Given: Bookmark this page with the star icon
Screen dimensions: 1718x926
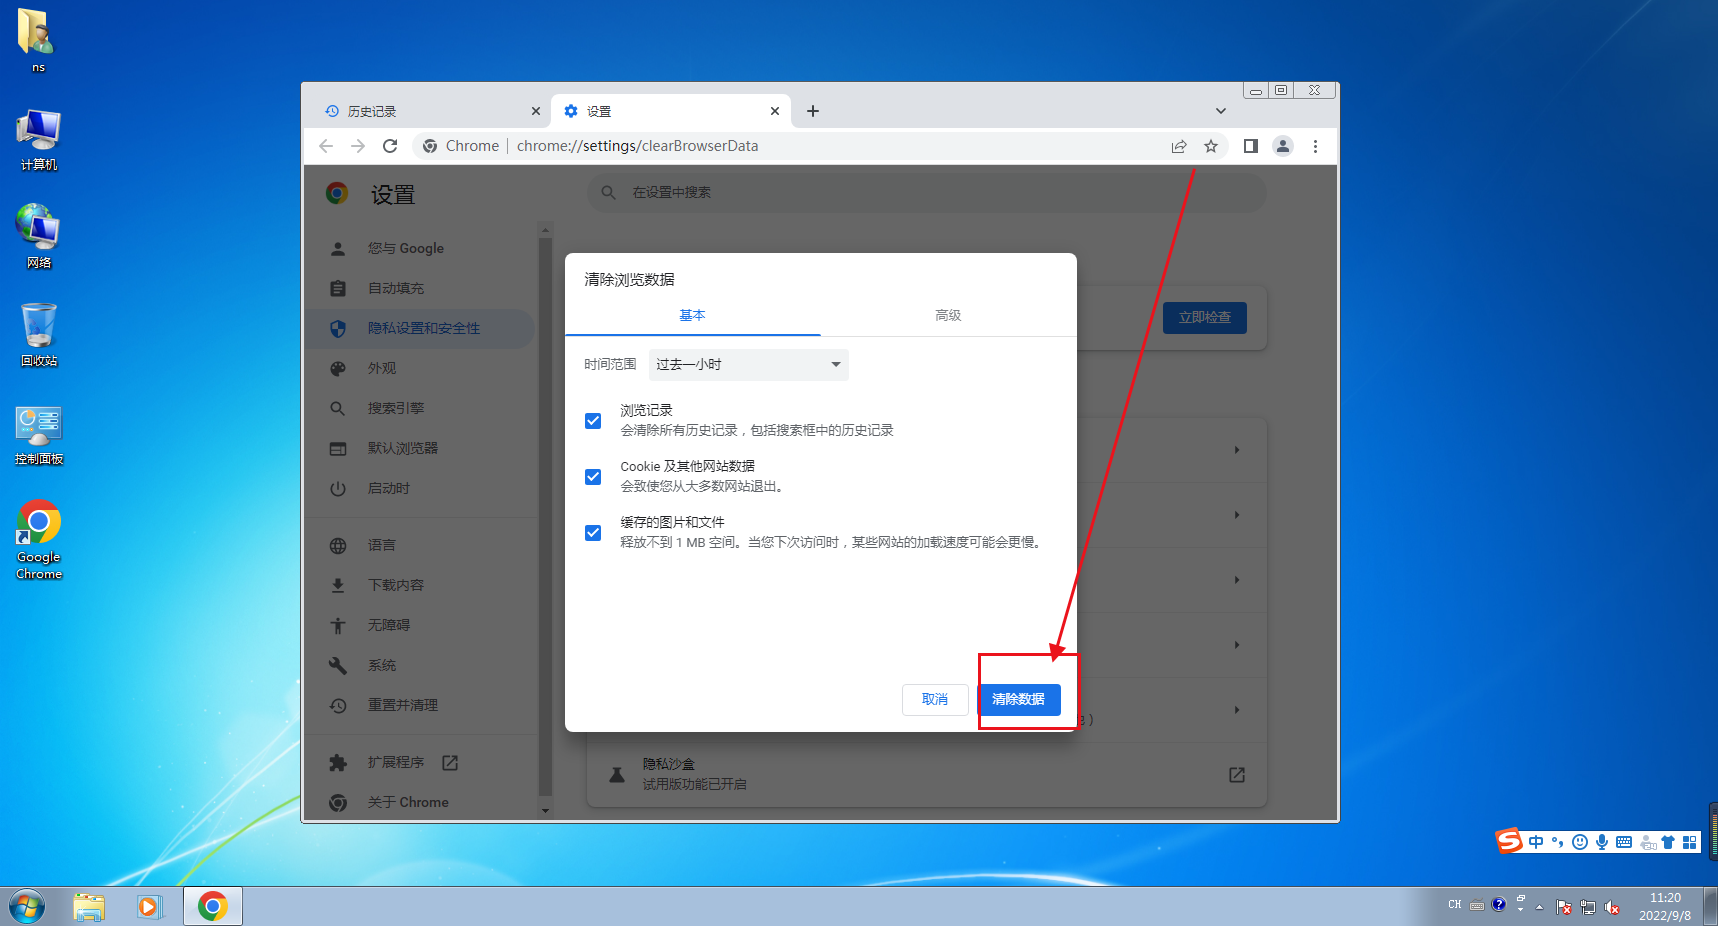Looking at the screenshot, I should click(x=1211, y=146).
